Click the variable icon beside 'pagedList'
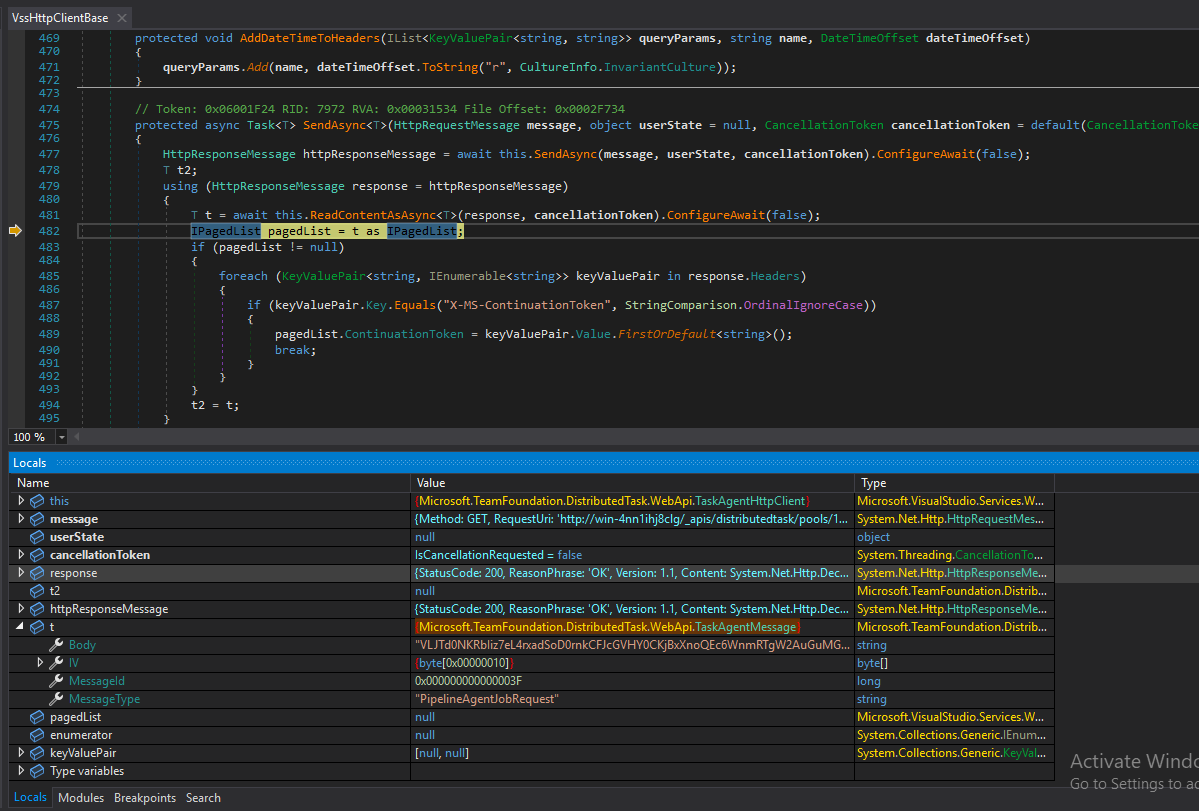The image size is (1199, 811). pos(37,717)
